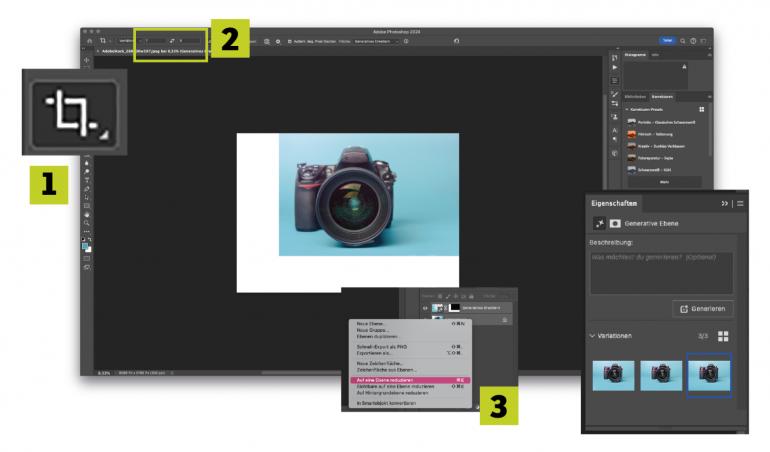Click the description prompt text field
This screenshot has width=770, height=452.
pyautogui.click(x=661, y=272)
